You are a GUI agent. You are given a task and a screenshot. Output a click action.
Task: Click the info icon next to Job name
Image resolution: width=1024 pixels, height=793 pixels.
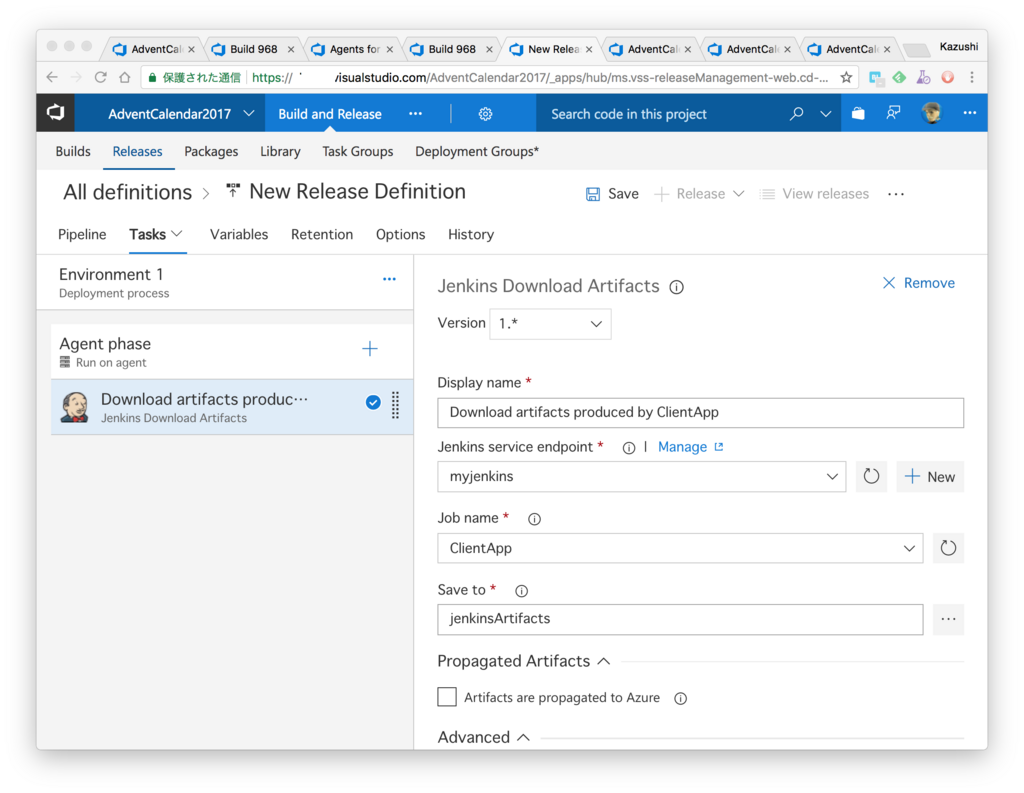pos(534,519)
